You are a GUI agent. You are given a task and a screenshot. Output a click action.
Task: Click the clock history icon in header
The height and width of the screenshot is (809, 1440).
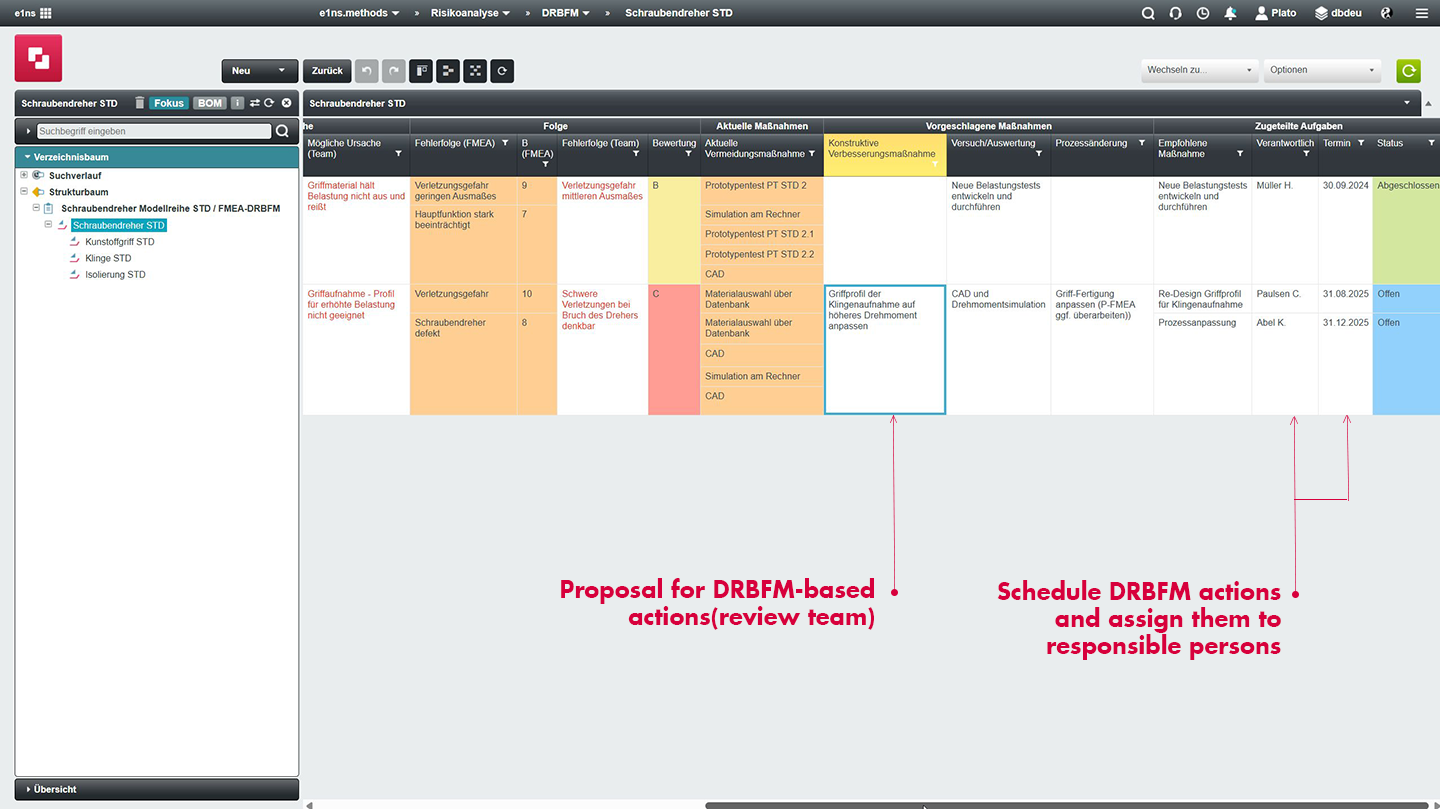coord(1203,13)
